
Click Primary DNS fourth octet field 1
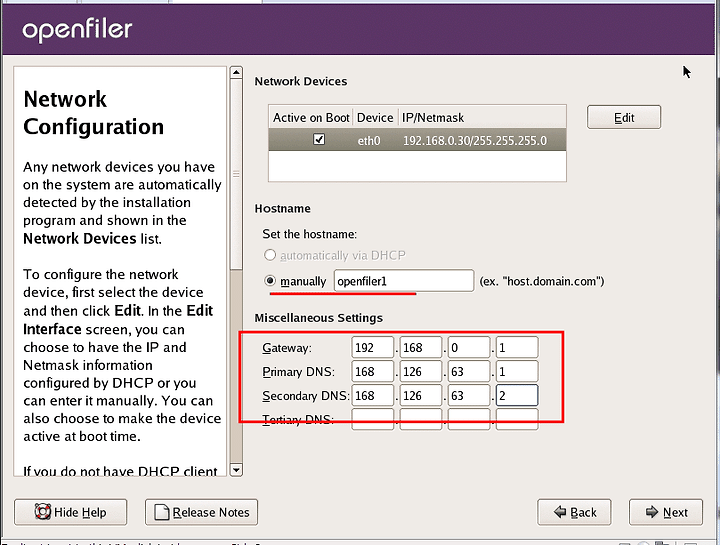point(517,371)
